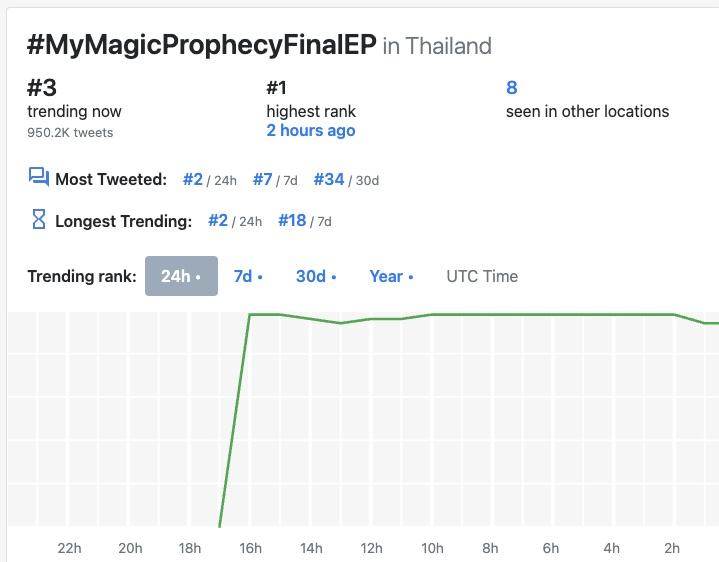Switch to the 30d trending rank tab
The height and width of the screenshot is (562, 719).
(x=315, y=276)
